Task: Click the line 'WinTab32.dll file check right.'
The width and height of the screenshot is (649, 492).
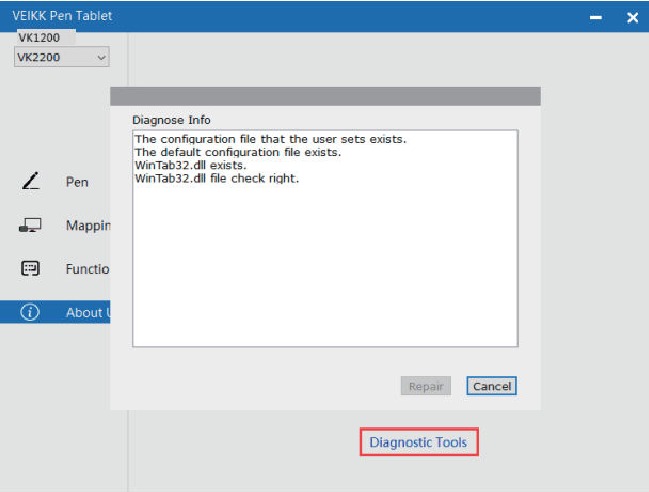Action: coord(217,178)
